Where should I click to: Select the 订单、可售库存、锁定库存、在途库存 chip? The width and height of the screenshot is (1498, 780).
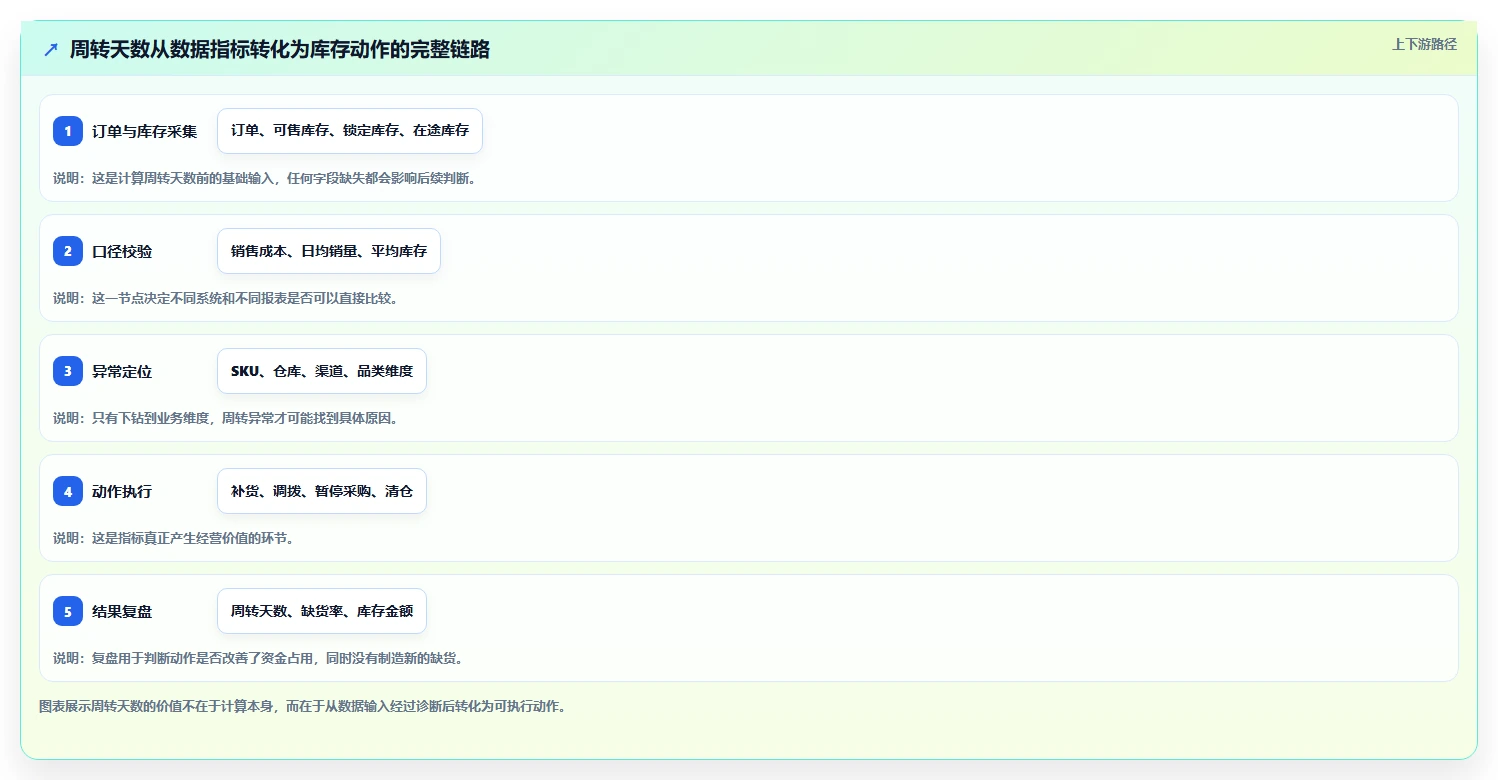(350, 131)
